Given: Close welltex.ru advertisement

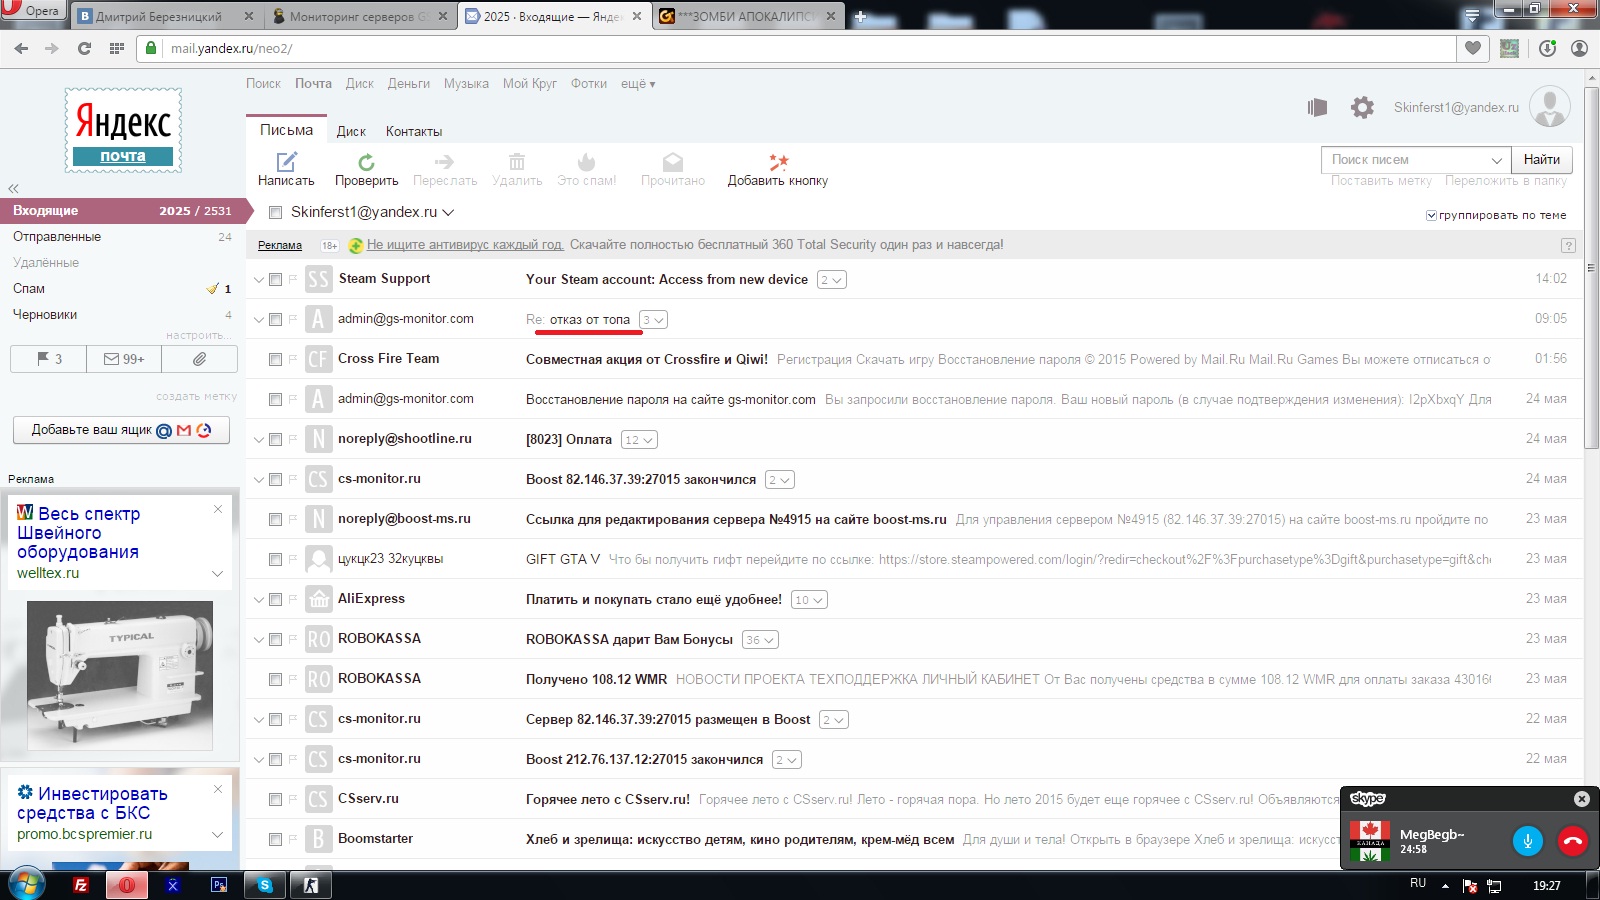Looking at the screenshot, I should coord(218,509).
